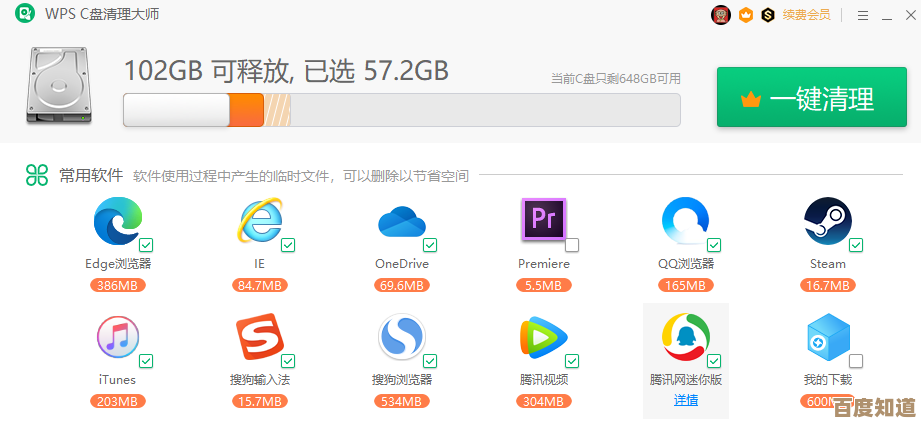Open the hamburger main menu
The width and height of the screenshot is (921, 426).
[x=862, y=15]
